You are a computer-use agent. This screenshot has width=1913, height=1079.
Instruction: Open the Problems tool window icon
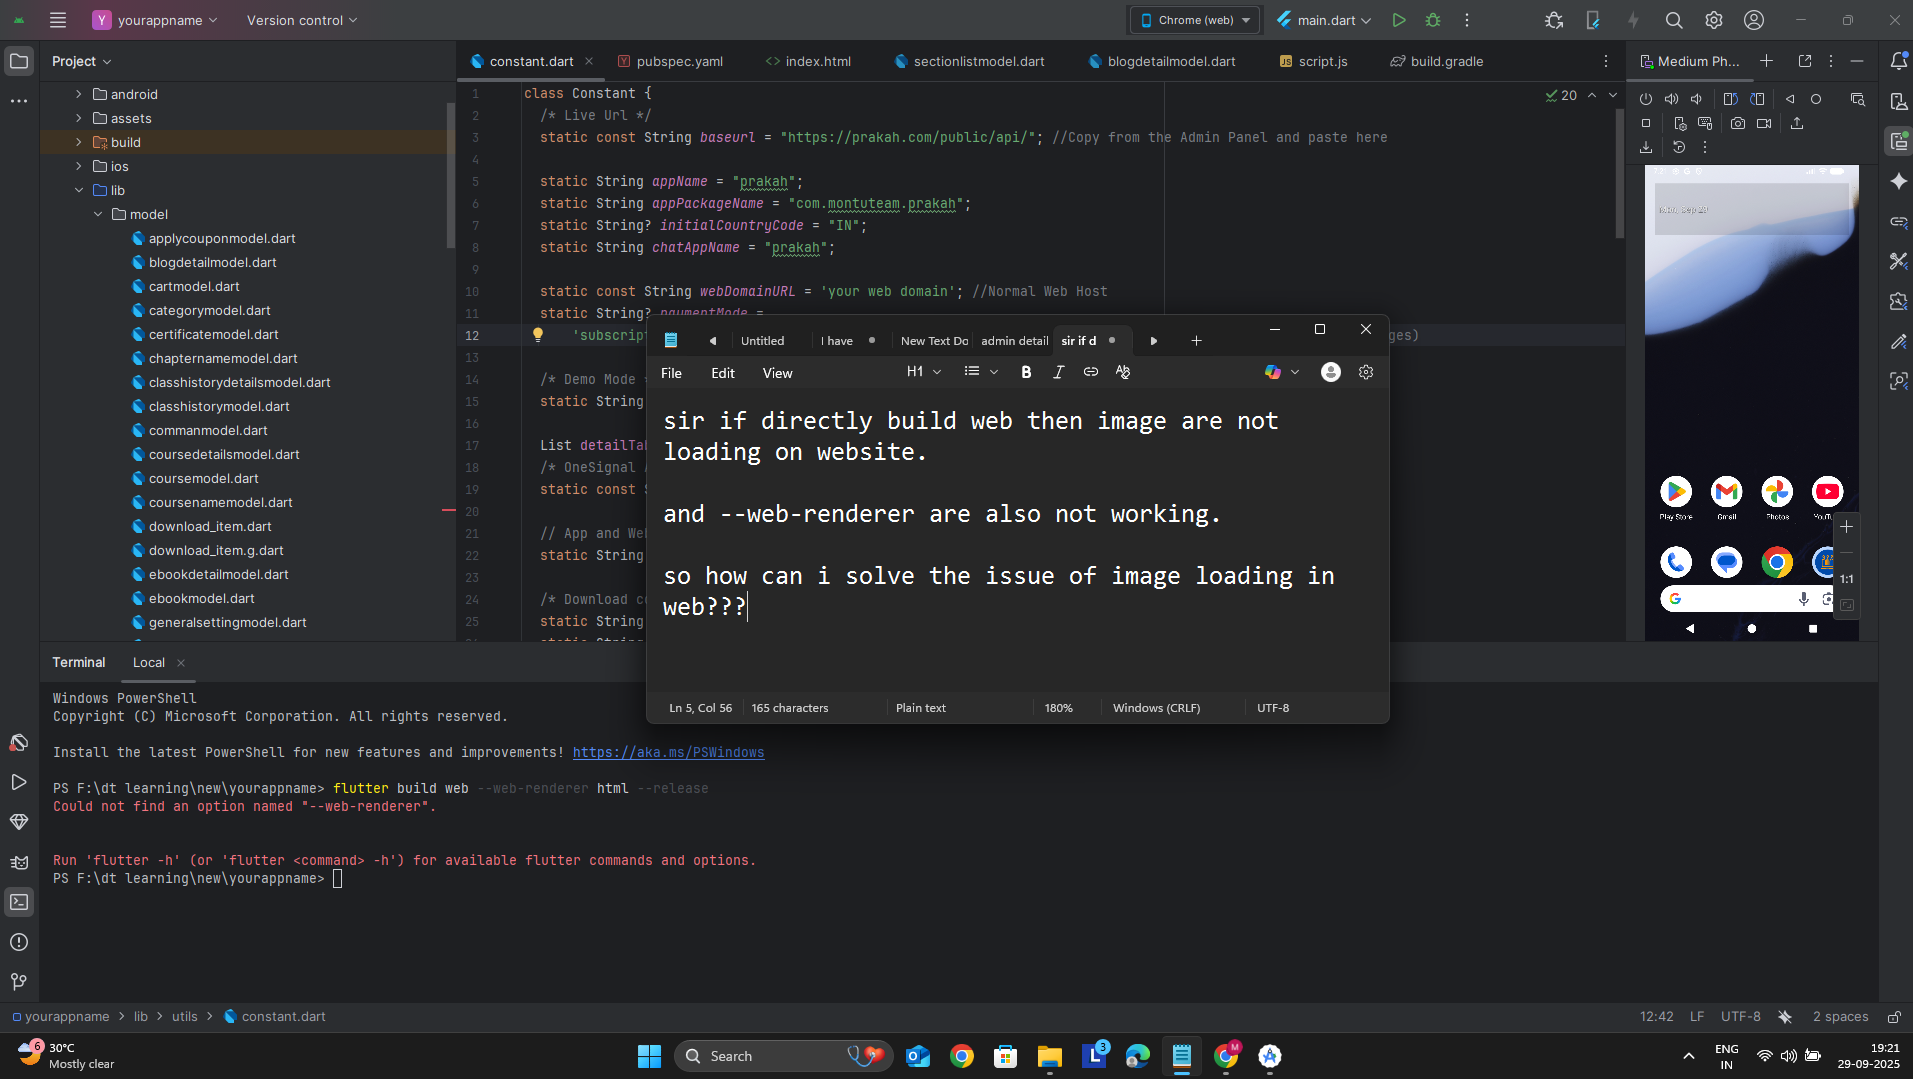pos(19,942)
